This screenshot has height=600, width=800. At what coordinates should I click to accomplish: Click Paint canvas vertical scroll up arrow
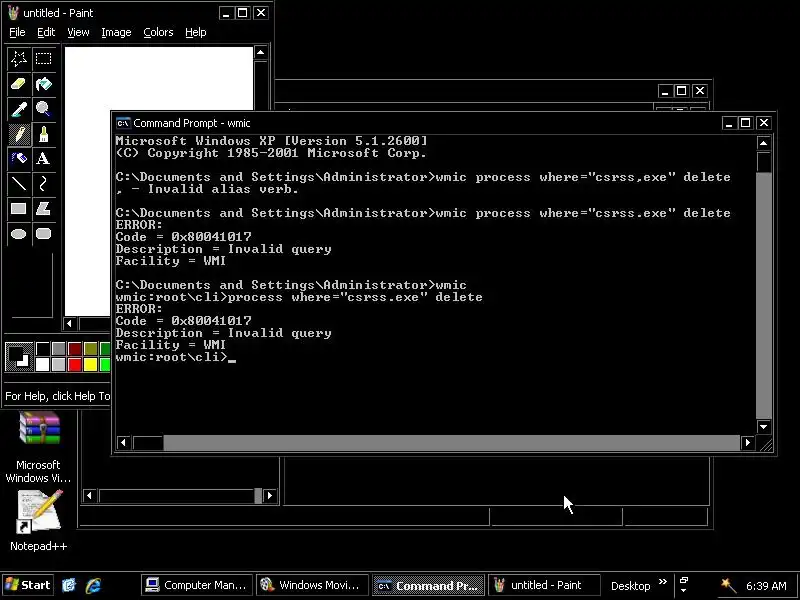click(261, 53)
